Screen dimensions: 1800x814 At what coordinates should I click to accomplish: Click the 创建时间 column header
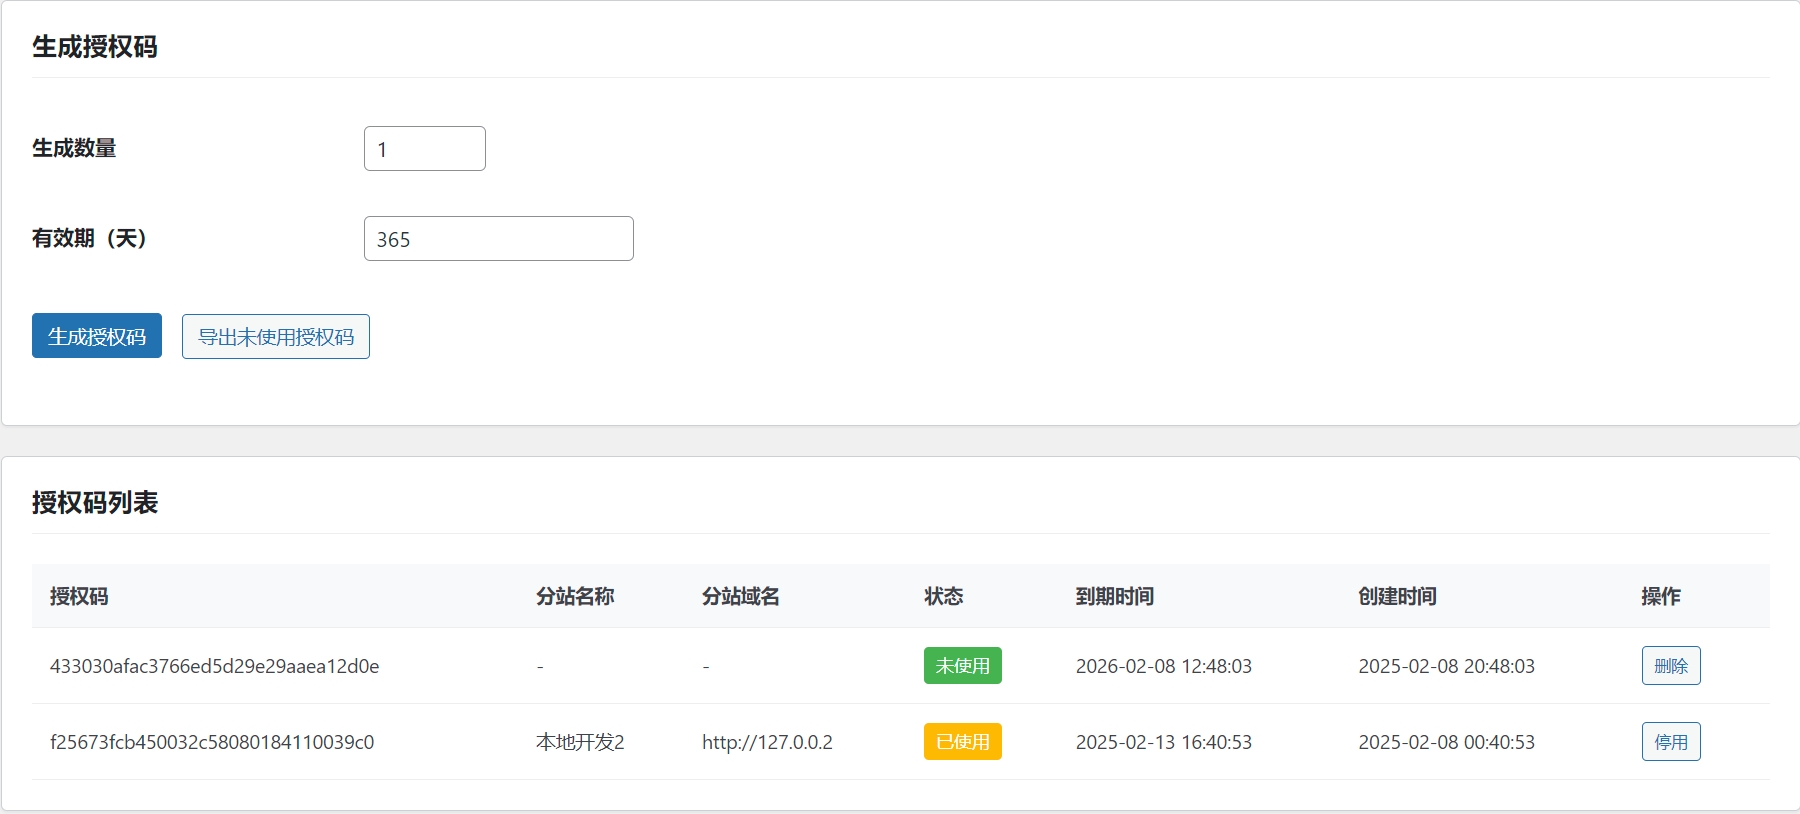[x=1397, y=597]
